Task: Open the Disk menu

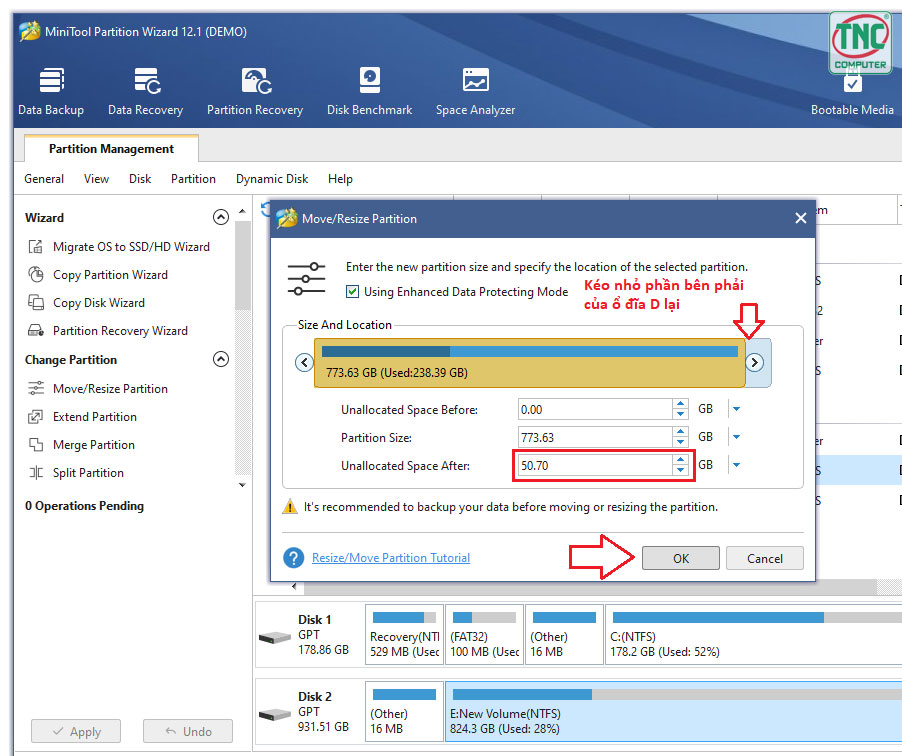Action: click(x=140, y=179)
